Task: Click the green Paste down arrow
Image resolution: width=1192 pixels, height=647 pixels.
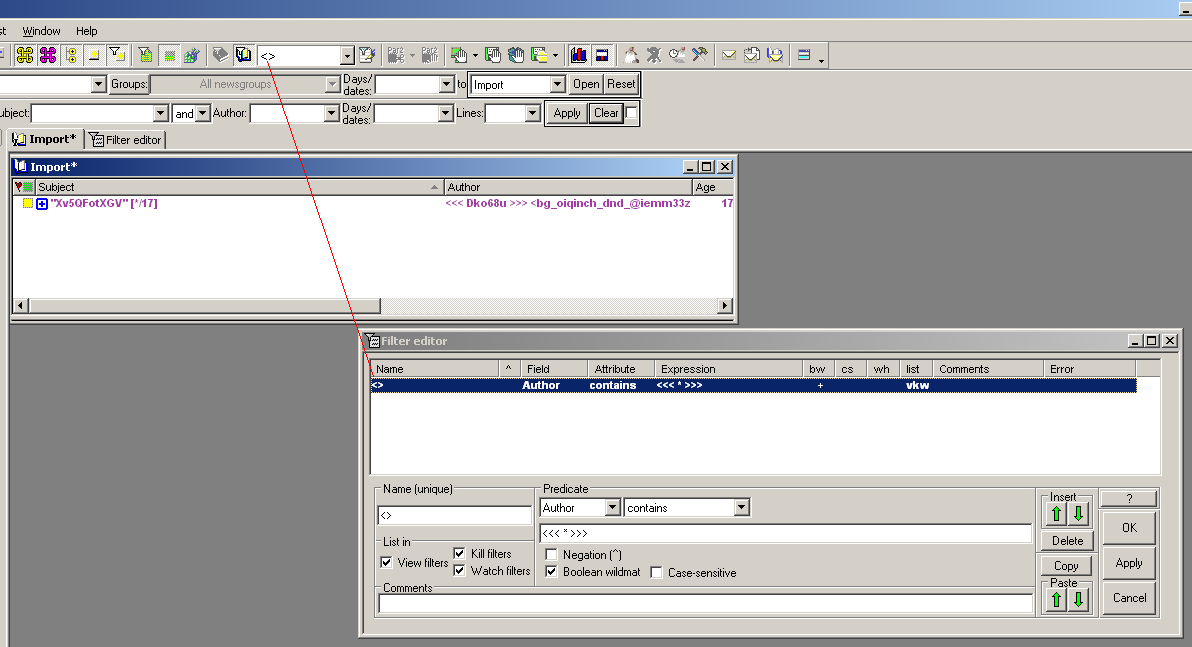Action: pyautogui.click(x=1078, y=600)
